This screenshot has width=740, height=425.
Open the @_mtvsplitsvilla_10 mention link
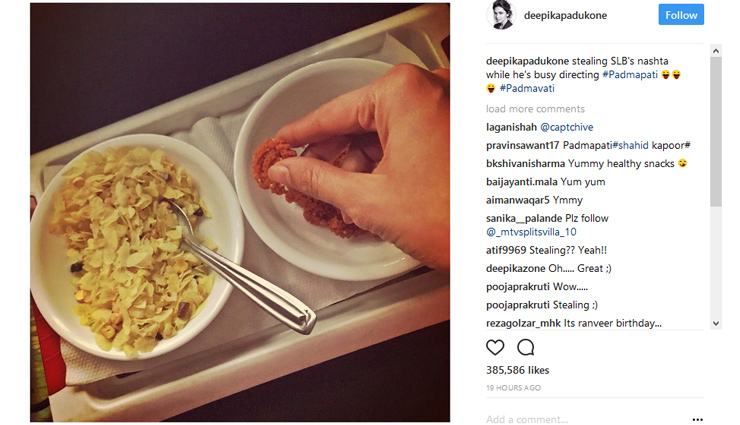point(531,232)
